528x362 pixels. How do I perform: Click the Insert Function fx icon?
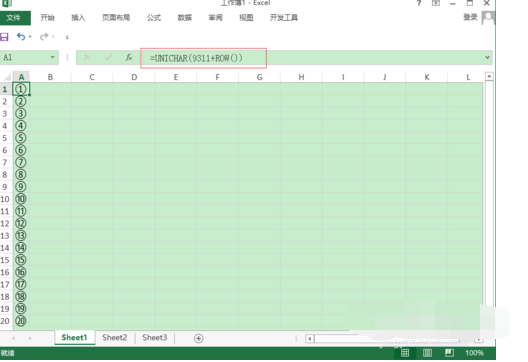click(x=129, y=58)
